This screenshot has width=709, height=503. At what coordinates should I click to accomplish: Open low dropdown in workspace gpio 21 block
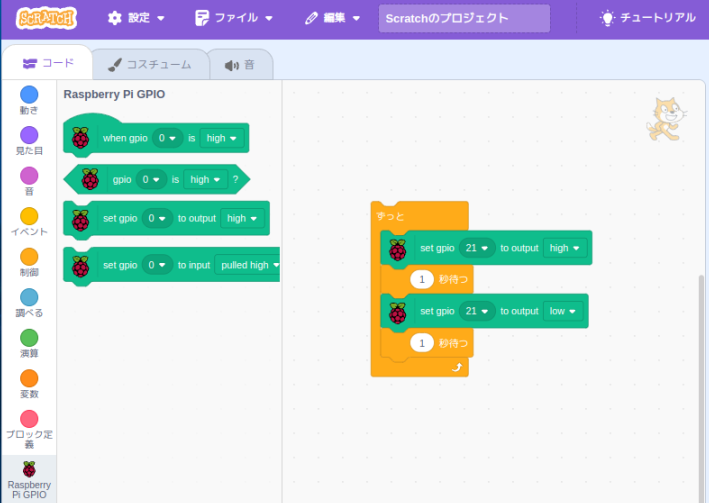point(562,311)
